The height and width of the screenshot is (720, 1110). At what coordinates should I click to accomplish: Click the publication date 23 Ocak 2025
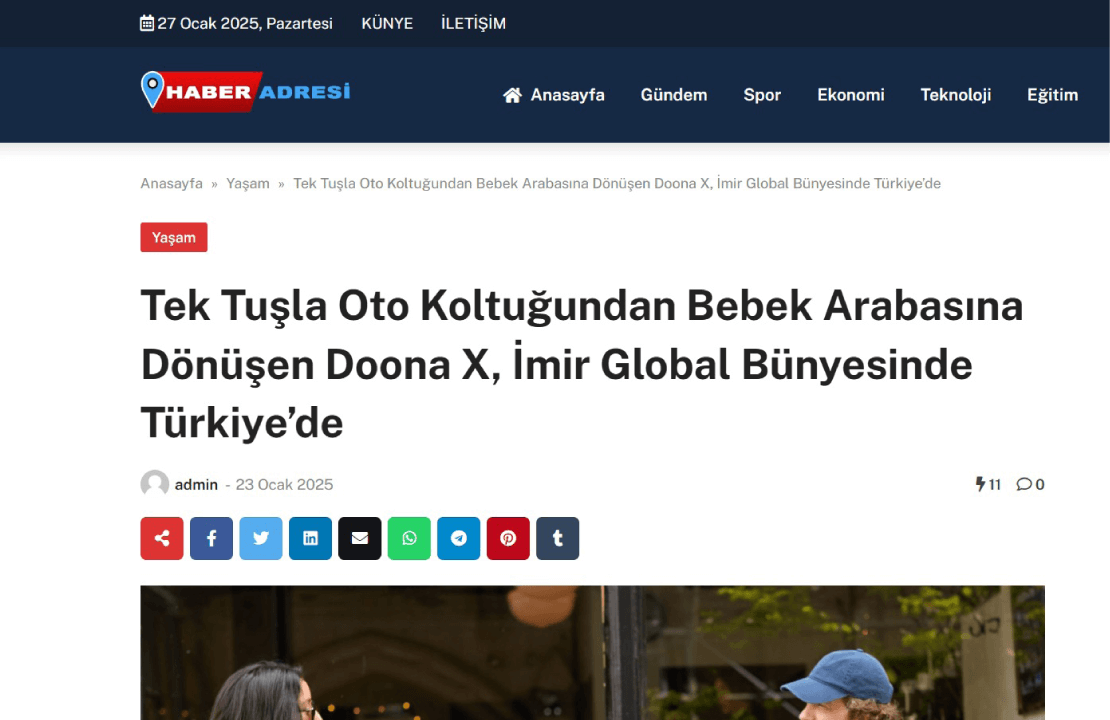click(284, 485)
